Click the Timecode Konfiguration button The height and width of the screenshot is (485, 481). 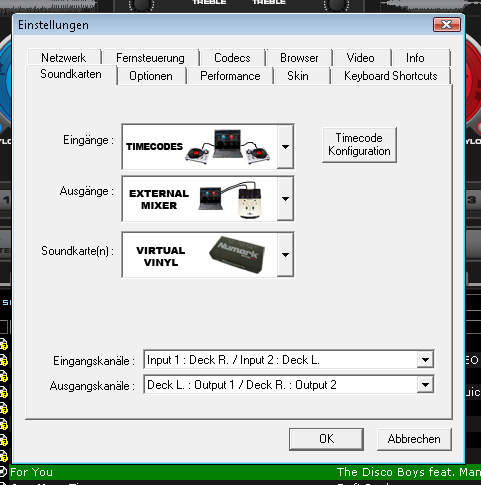tap(359, 145)
